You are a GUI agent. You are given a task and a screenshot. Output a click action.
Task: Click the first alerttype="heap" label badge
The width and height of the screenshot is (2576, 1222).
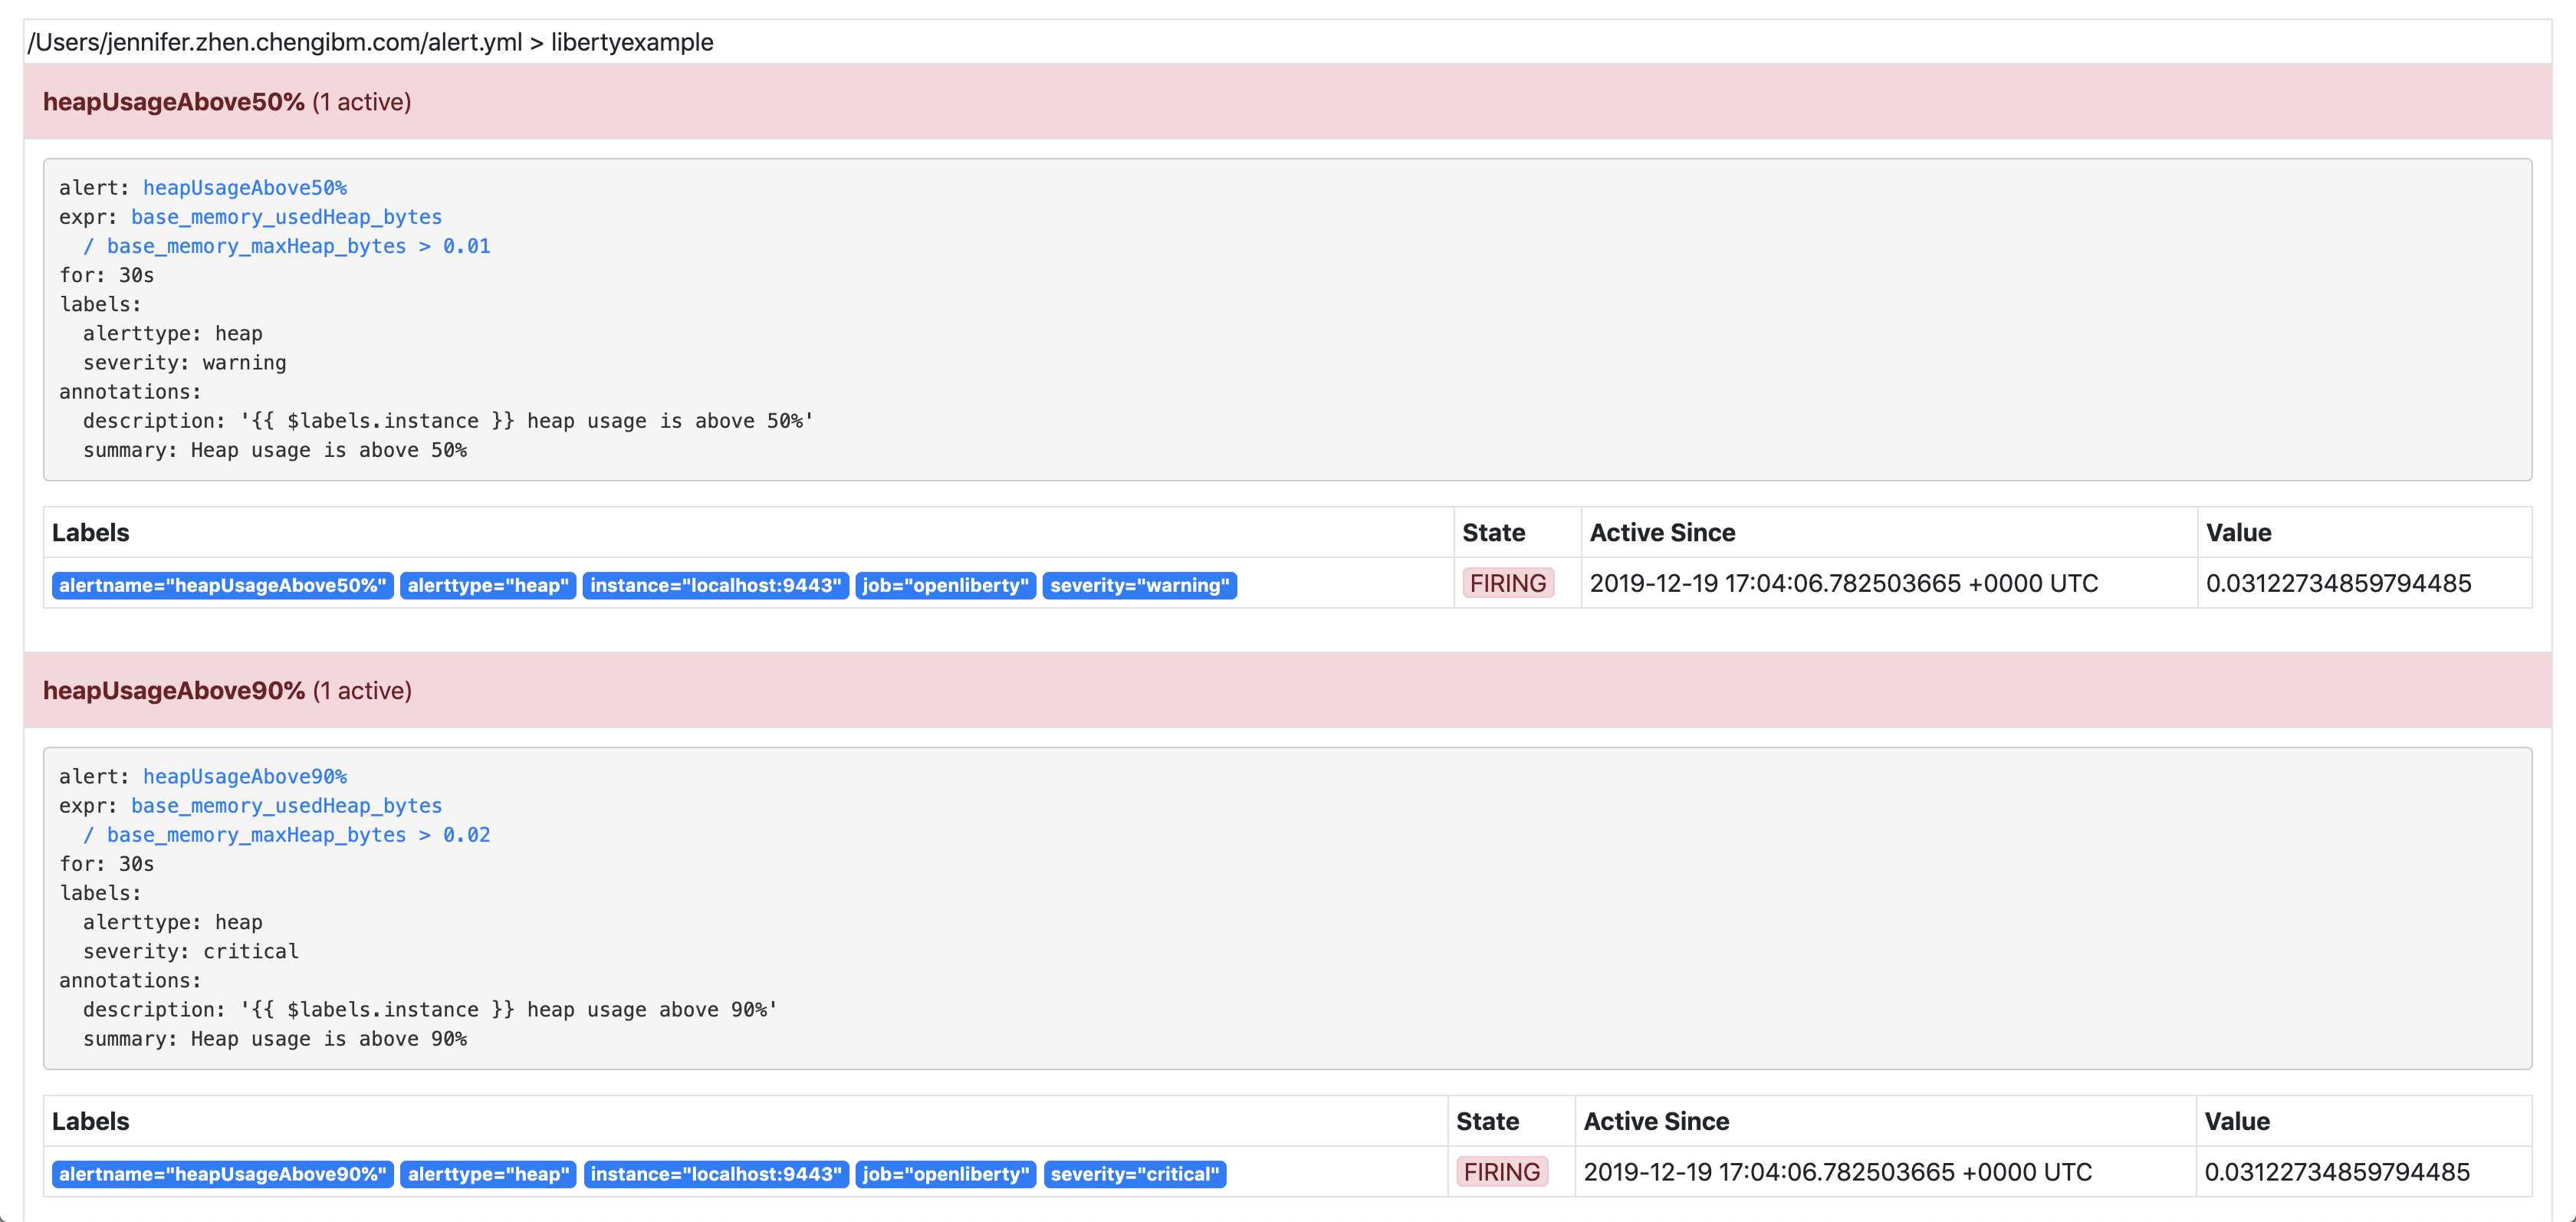tap(487, 586)
